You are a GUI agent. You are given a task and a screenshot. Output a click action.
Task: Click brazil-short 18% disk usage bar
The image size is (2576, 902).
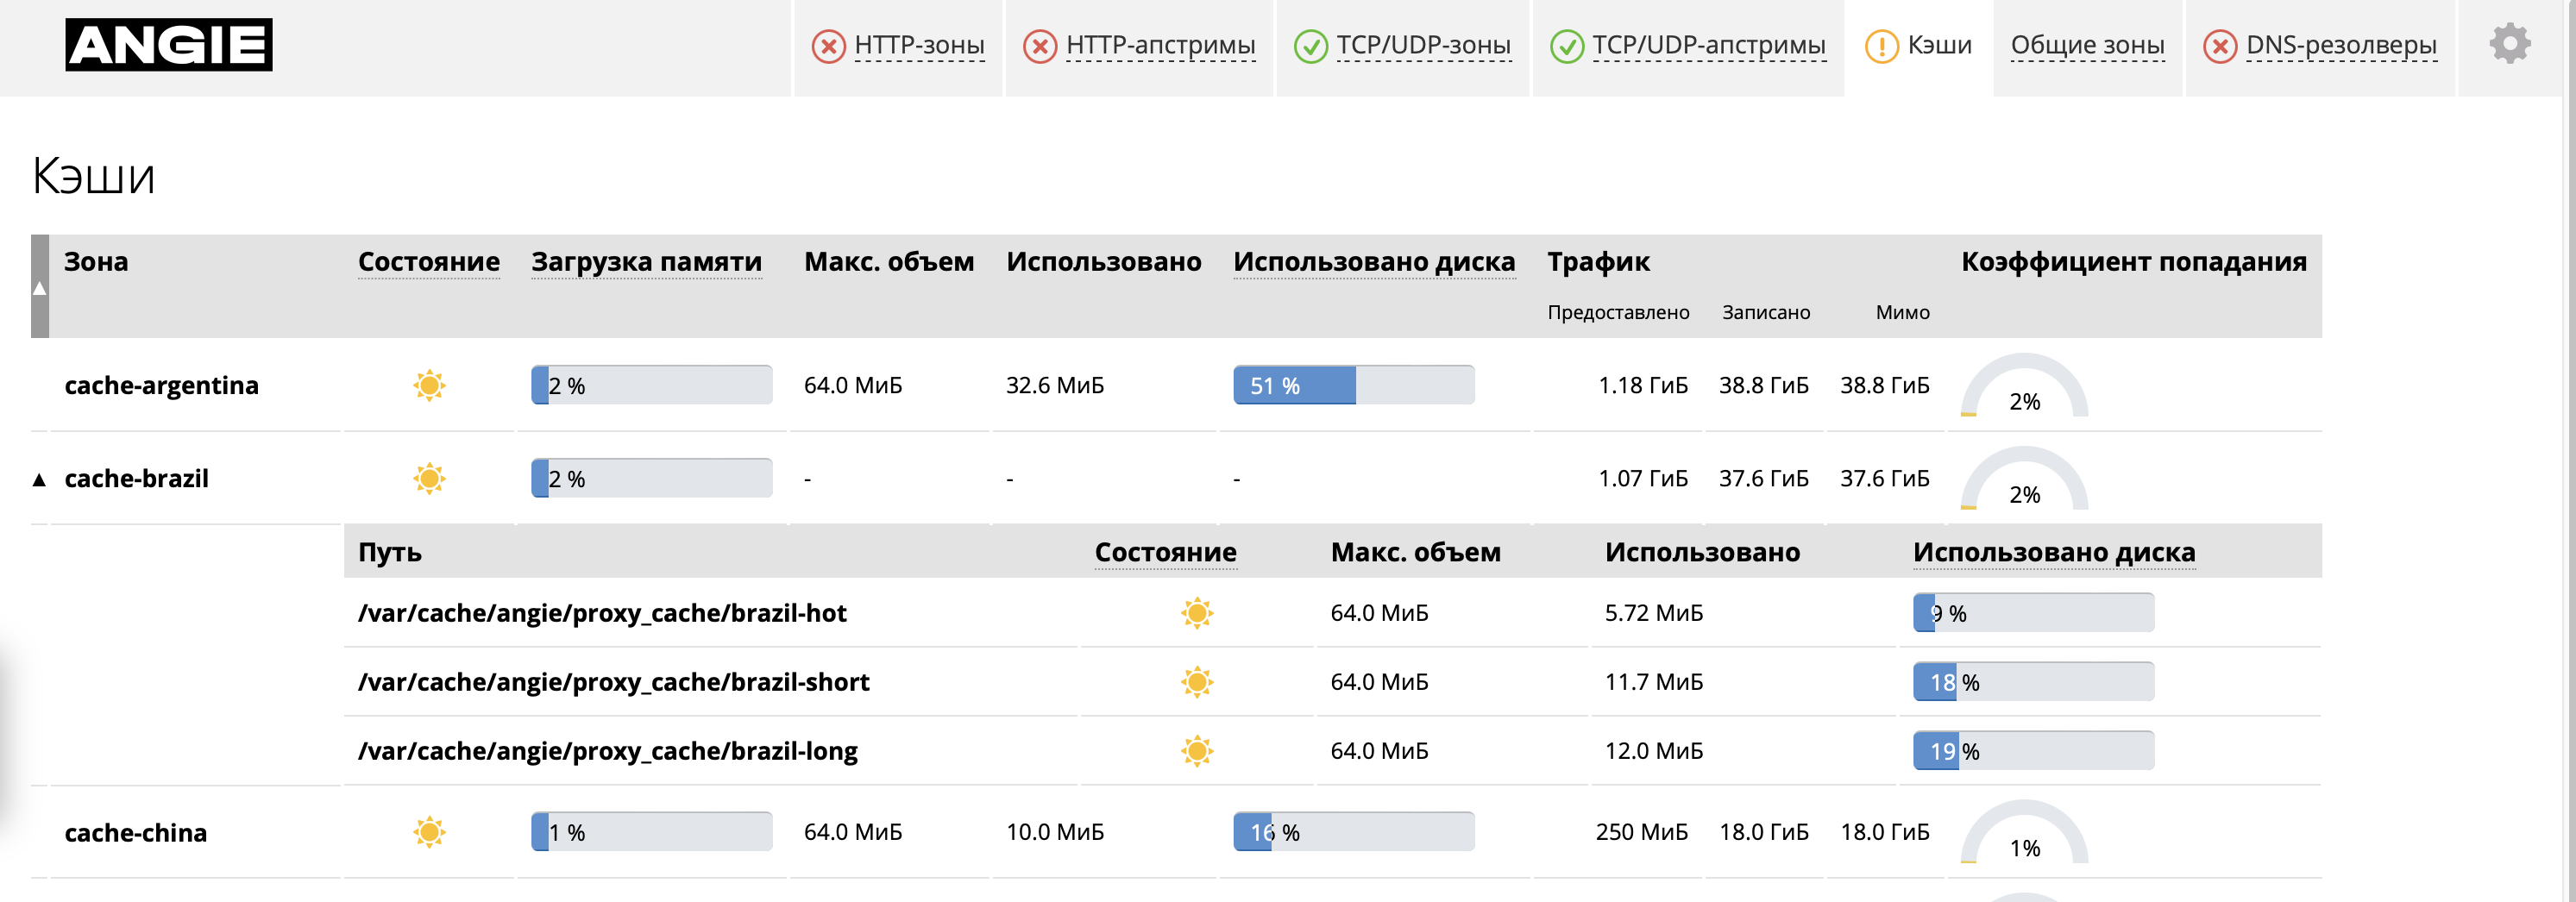click(x=2033, y=682)
